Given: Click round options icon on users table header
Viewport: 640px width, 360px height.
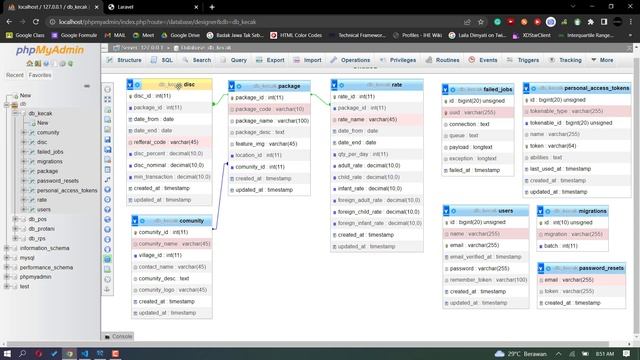Looking at the screenshot, I should point(453,211).
